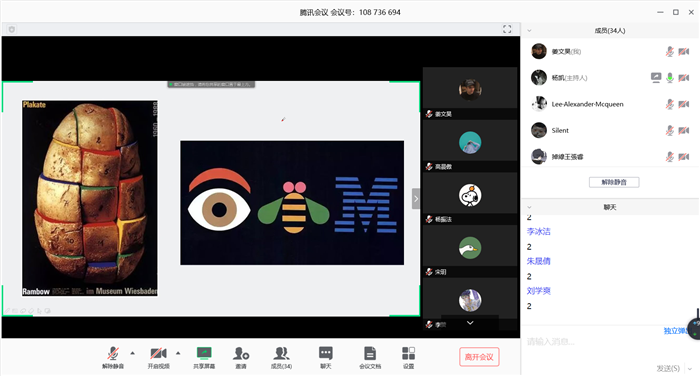Select the Snoopy-avatar participant video tile
The image size is (700, 376).
click(x=470, y=199)
